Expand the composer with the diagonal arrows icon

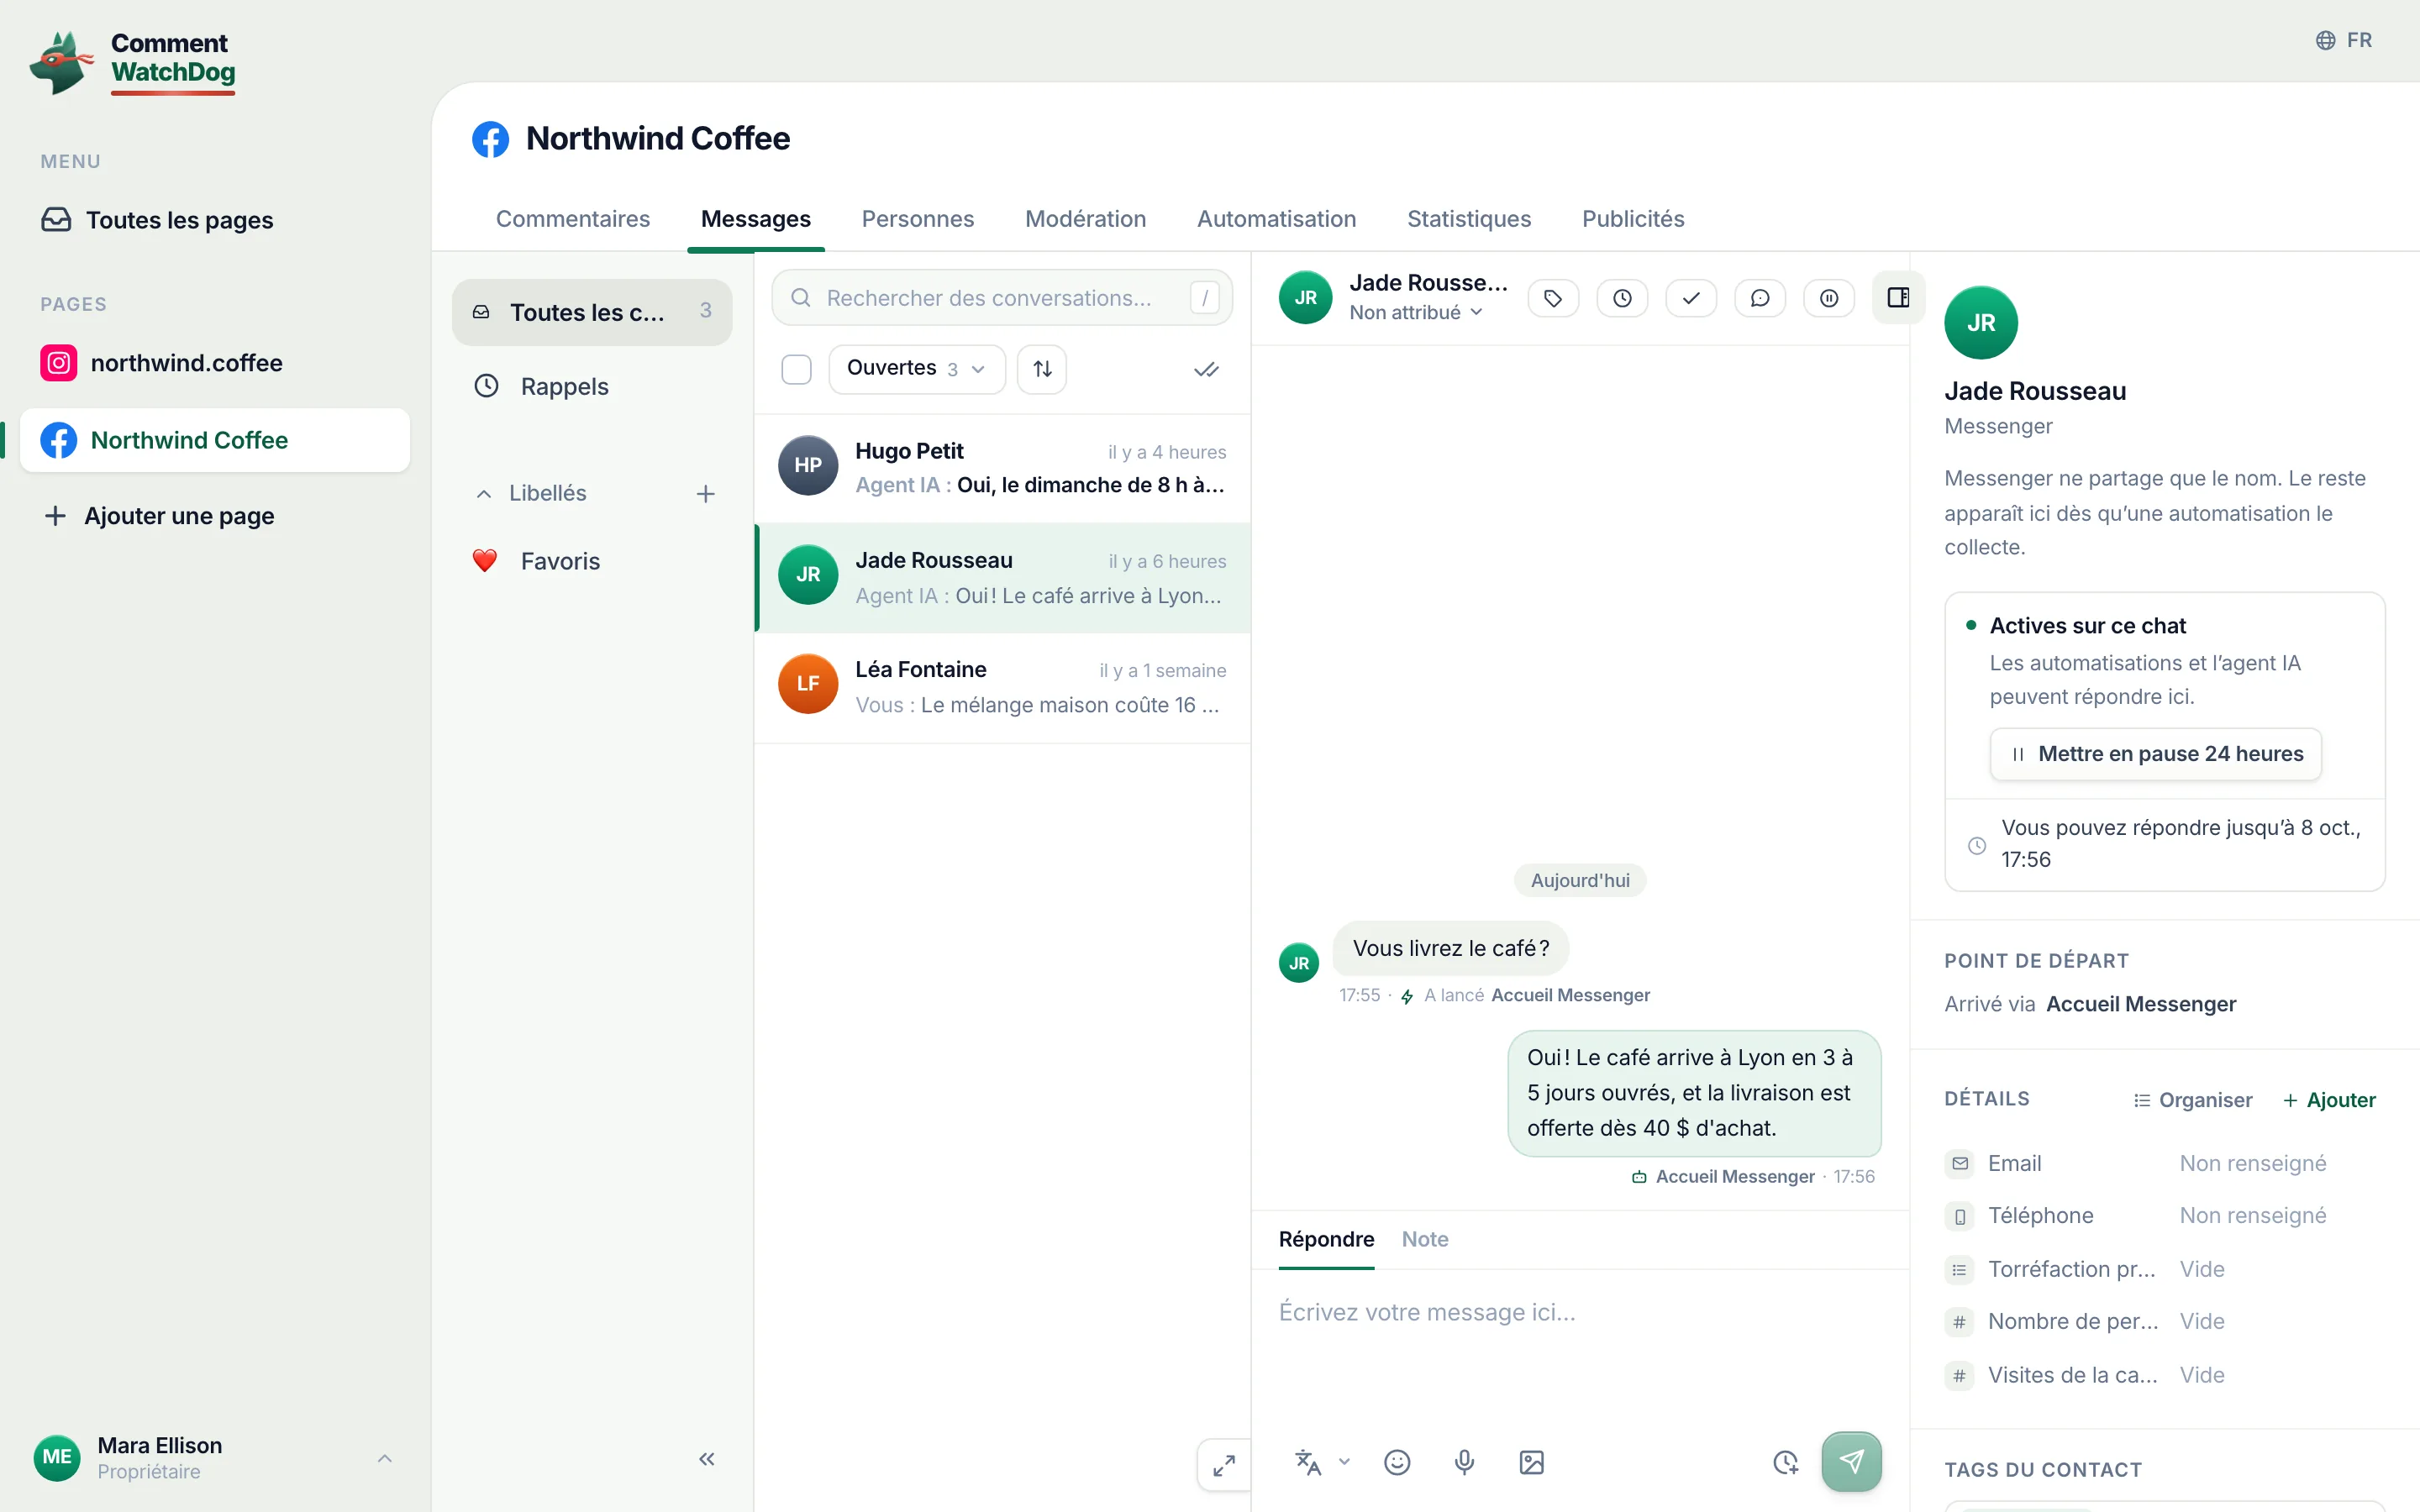[1224, 1466]
